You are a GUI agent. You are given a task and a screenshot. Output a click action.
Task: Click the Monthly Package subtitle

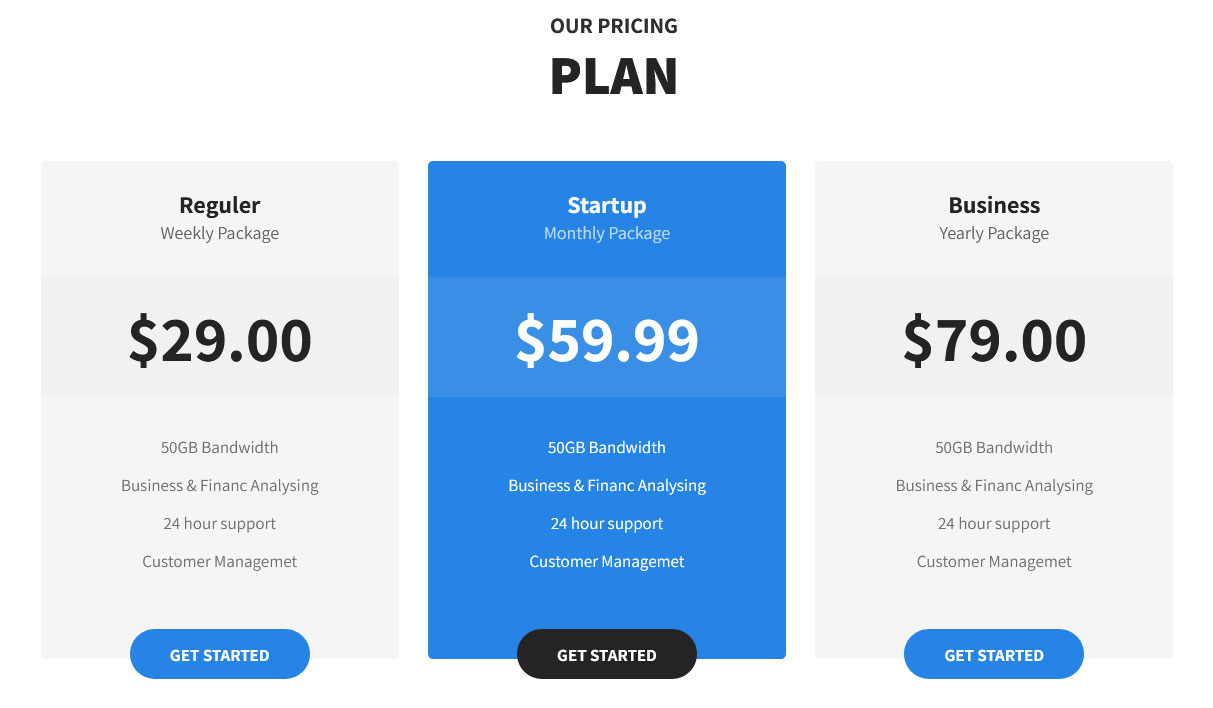point(607,233)
